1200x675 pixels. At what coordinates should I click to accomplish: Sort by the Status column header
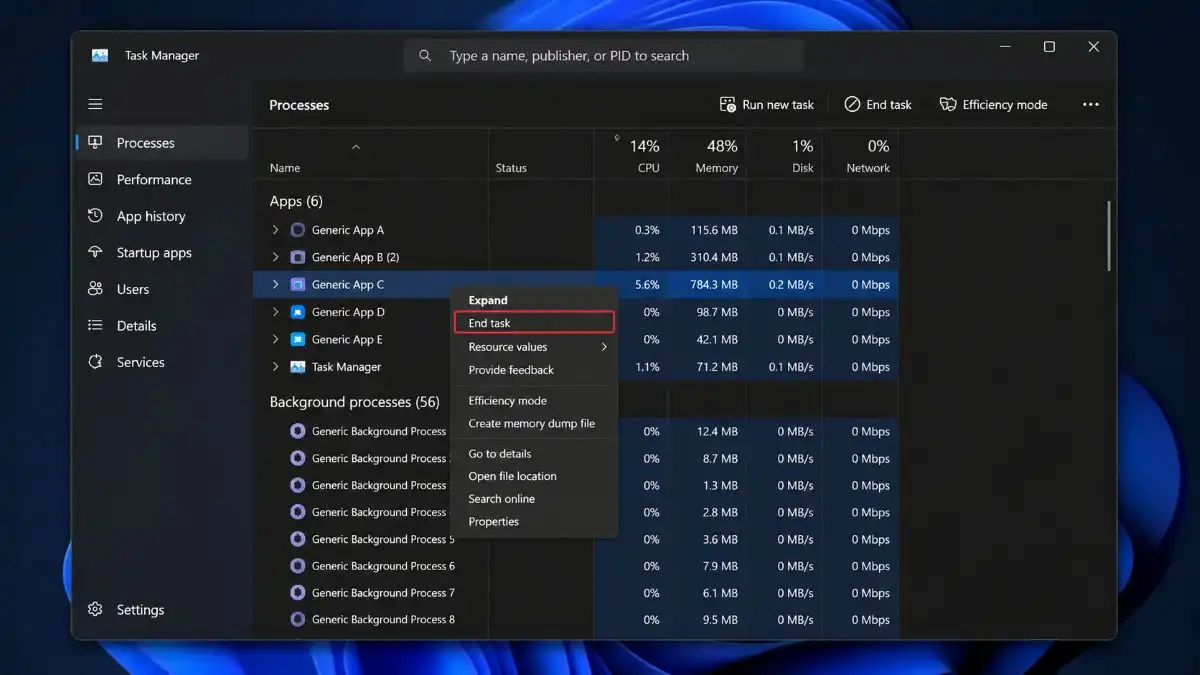(541, 155)
